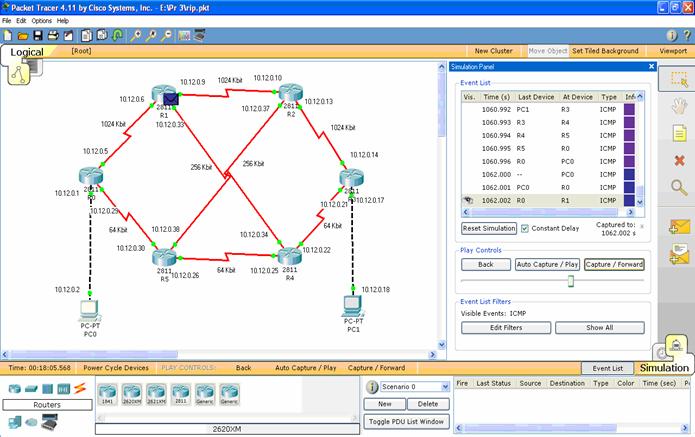Click the play speed slider handle
This screenshot has height=437, width=695.
[571, 281]
